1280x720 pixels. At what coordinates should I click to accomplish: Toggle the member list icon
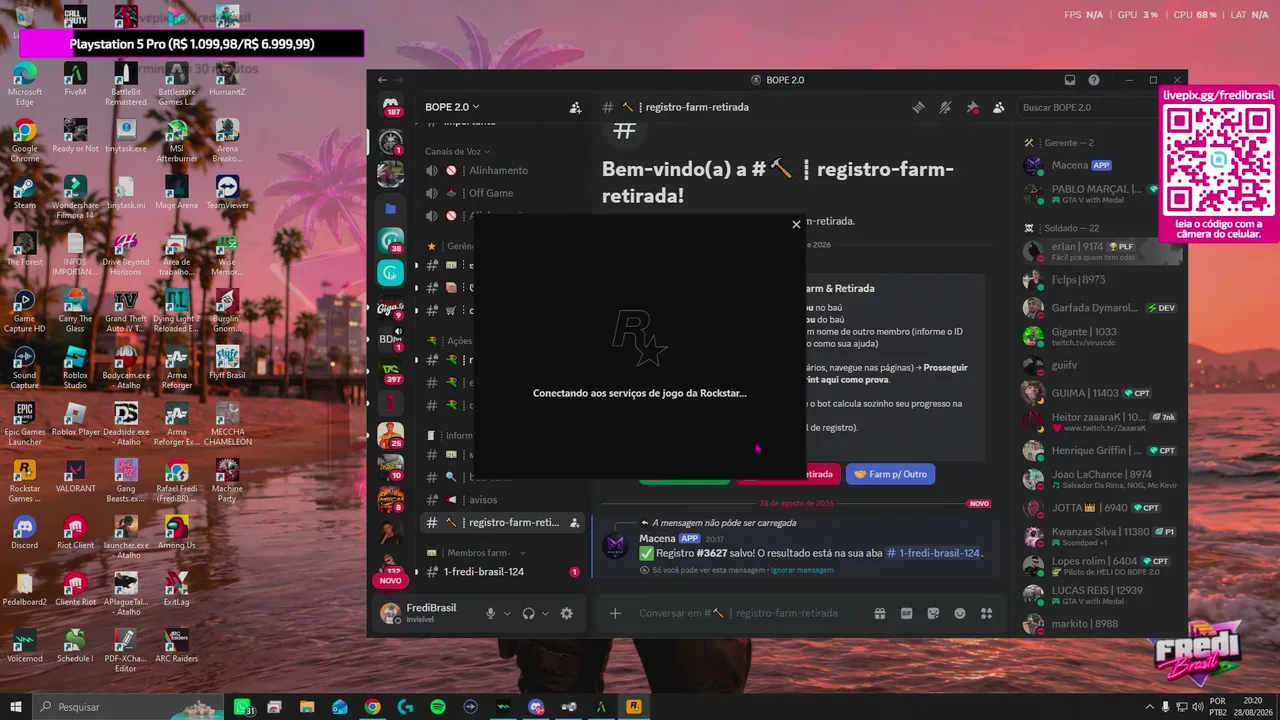tap(998, 107)
